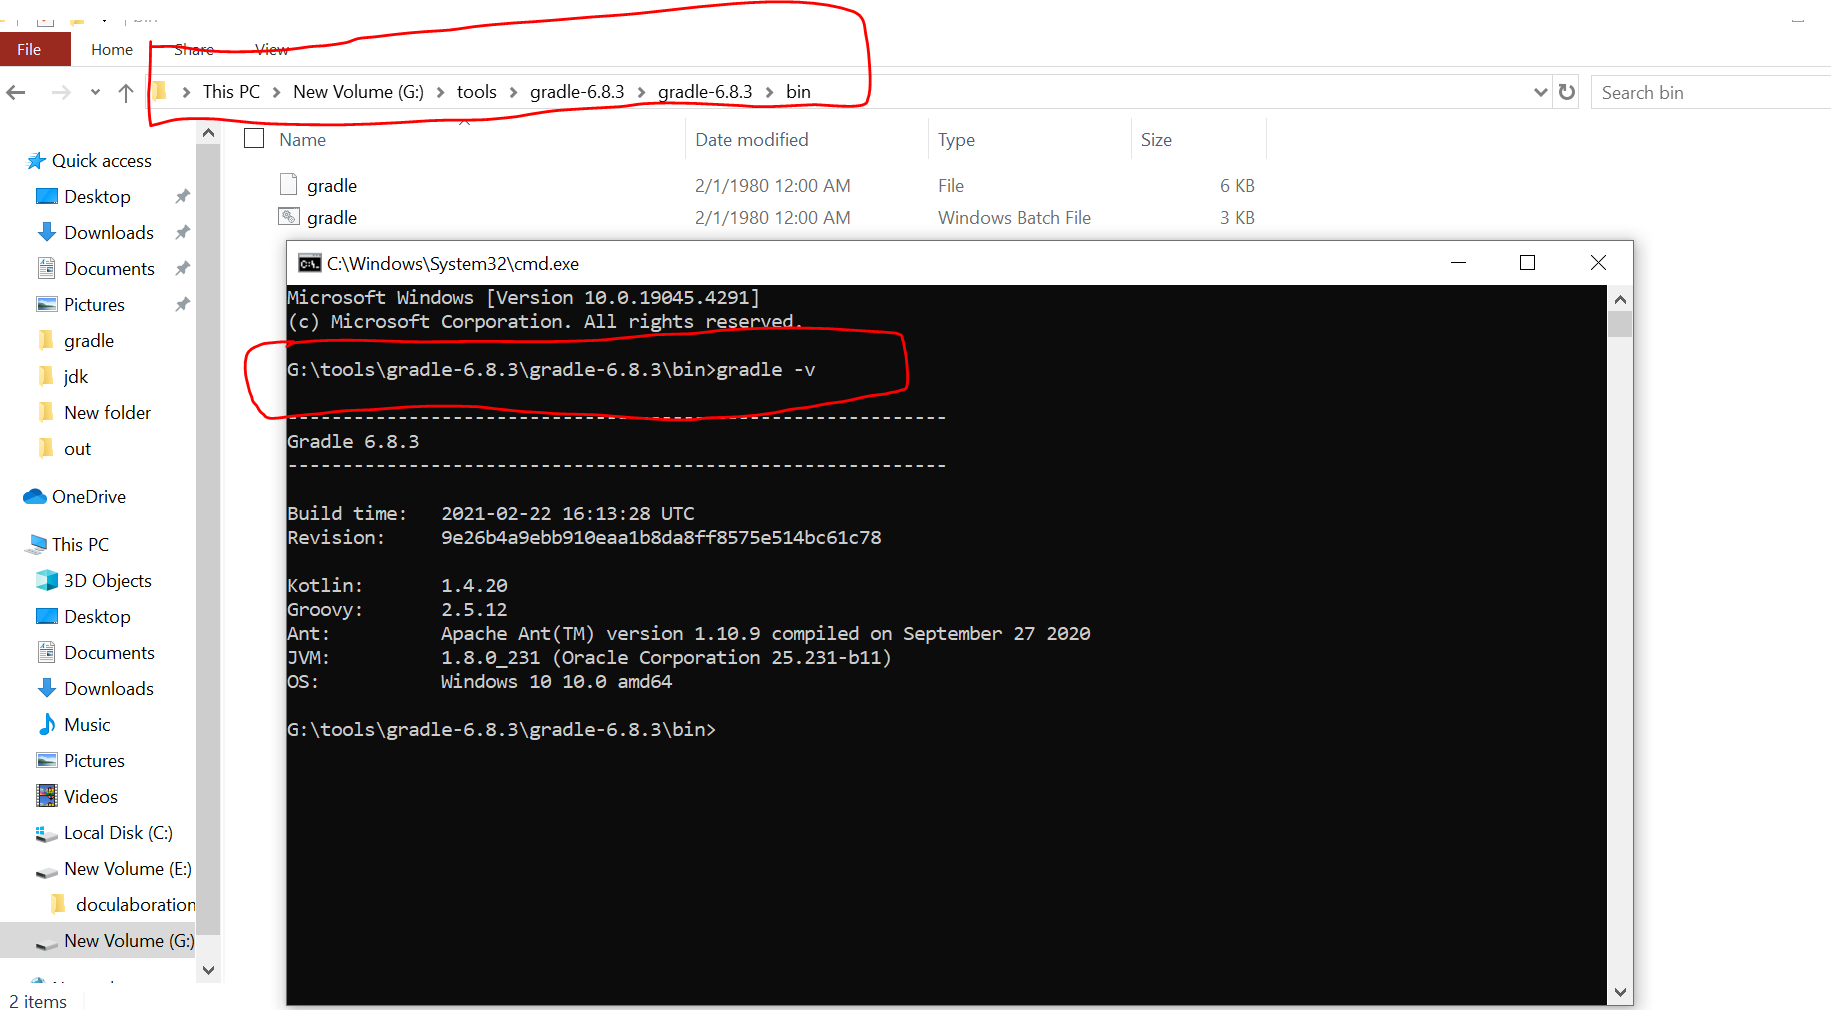The height and width of the screenshot is (1010, 1831).
Task: Open cmd.exe window system menu icon
Action: (309, 263)
